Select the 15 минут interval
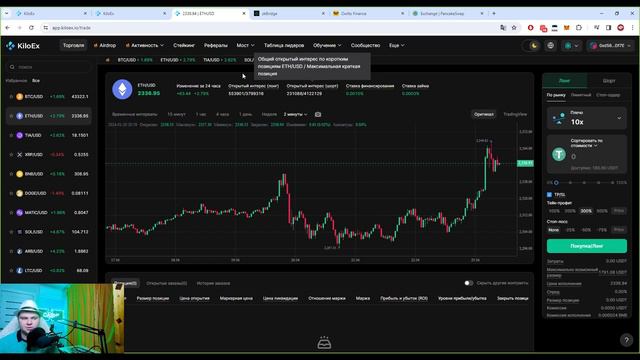Viewport: 640px width, 360px height. pyautogui.click(x=176, y=114)
